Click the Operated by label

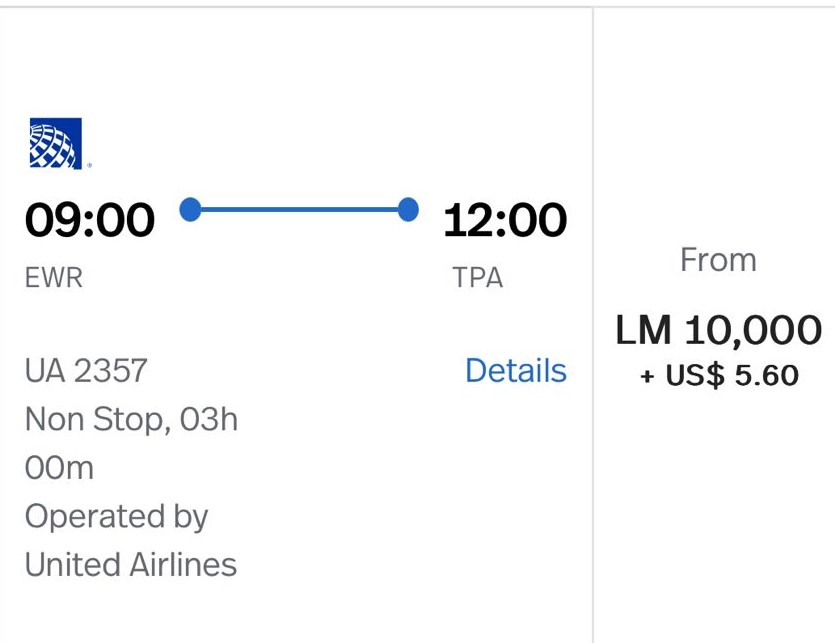(x=116, y=516)
